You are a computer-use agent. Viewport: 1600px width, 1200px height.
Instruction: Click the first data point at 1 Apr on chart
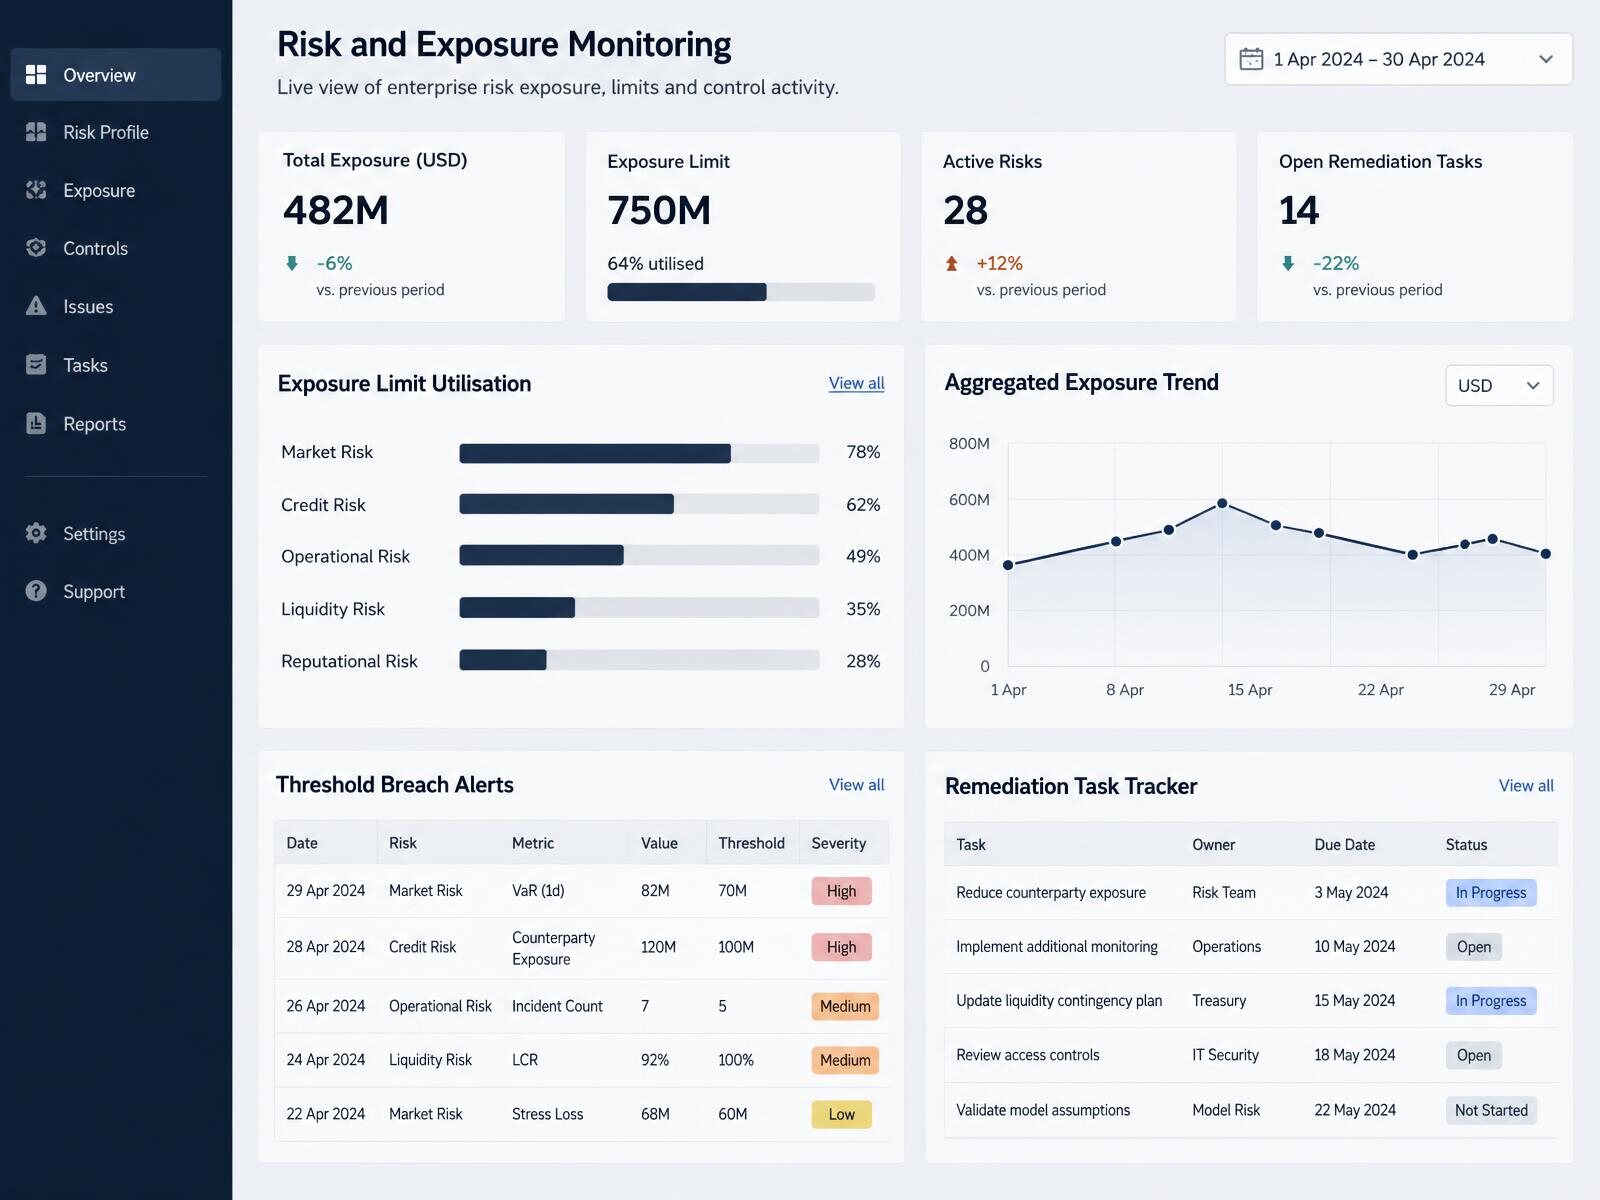point(1008,565)
